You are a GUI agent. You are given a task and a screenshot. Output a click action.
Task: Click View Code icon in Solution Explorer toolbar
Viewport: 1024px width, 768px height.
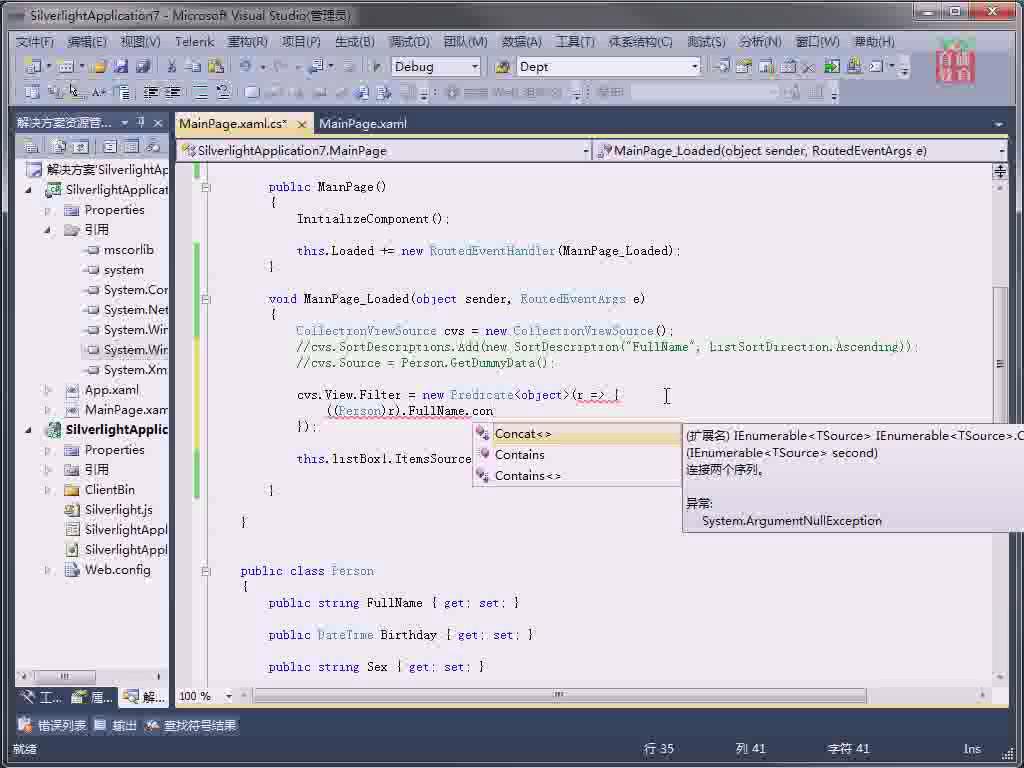(x=110, y=146)
